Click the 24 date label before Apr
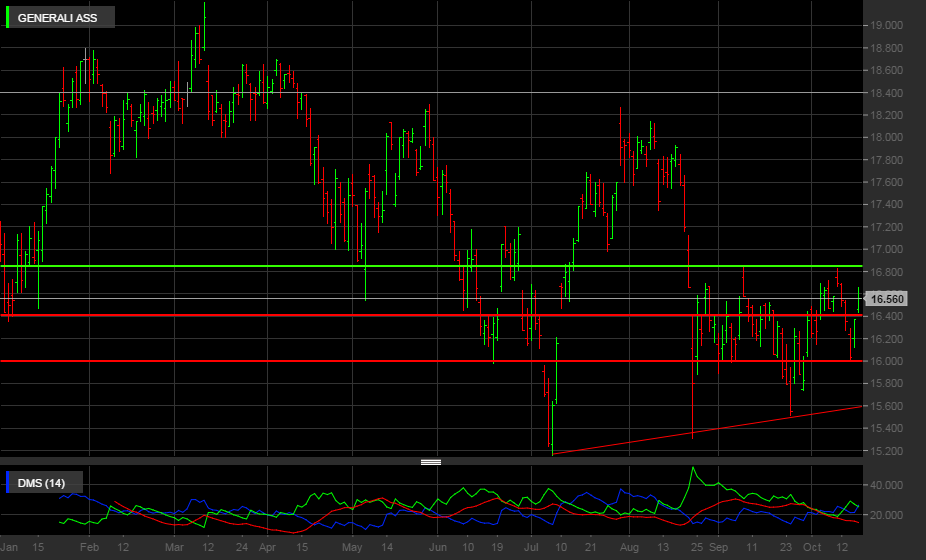The height and width of the screenshot is (560, 926). pos(242,547)
